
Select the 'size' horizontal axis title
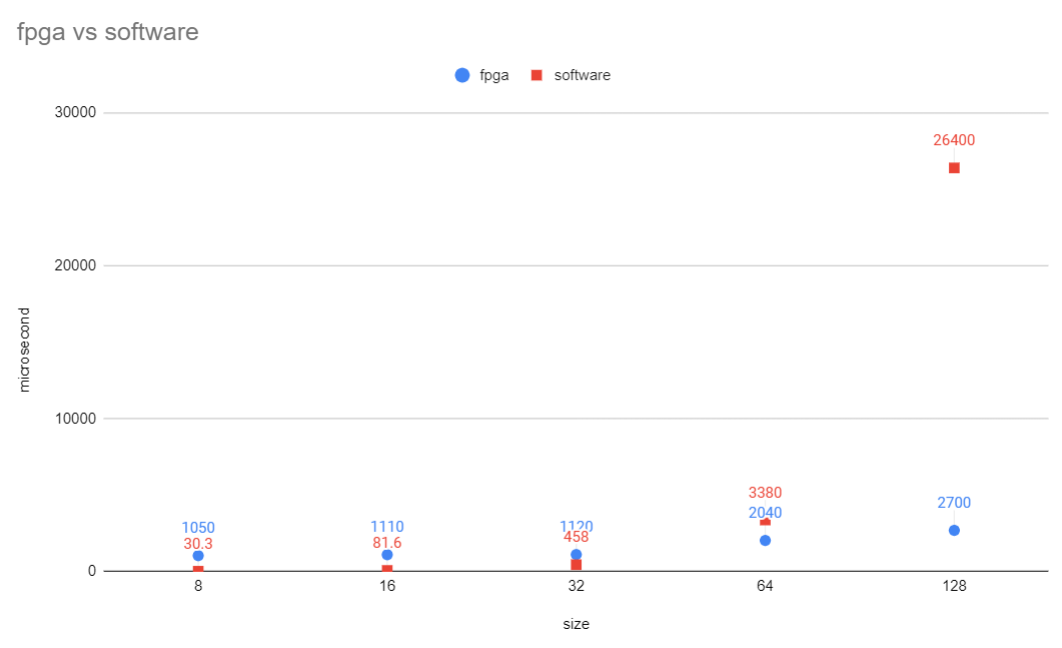point(575,624)
